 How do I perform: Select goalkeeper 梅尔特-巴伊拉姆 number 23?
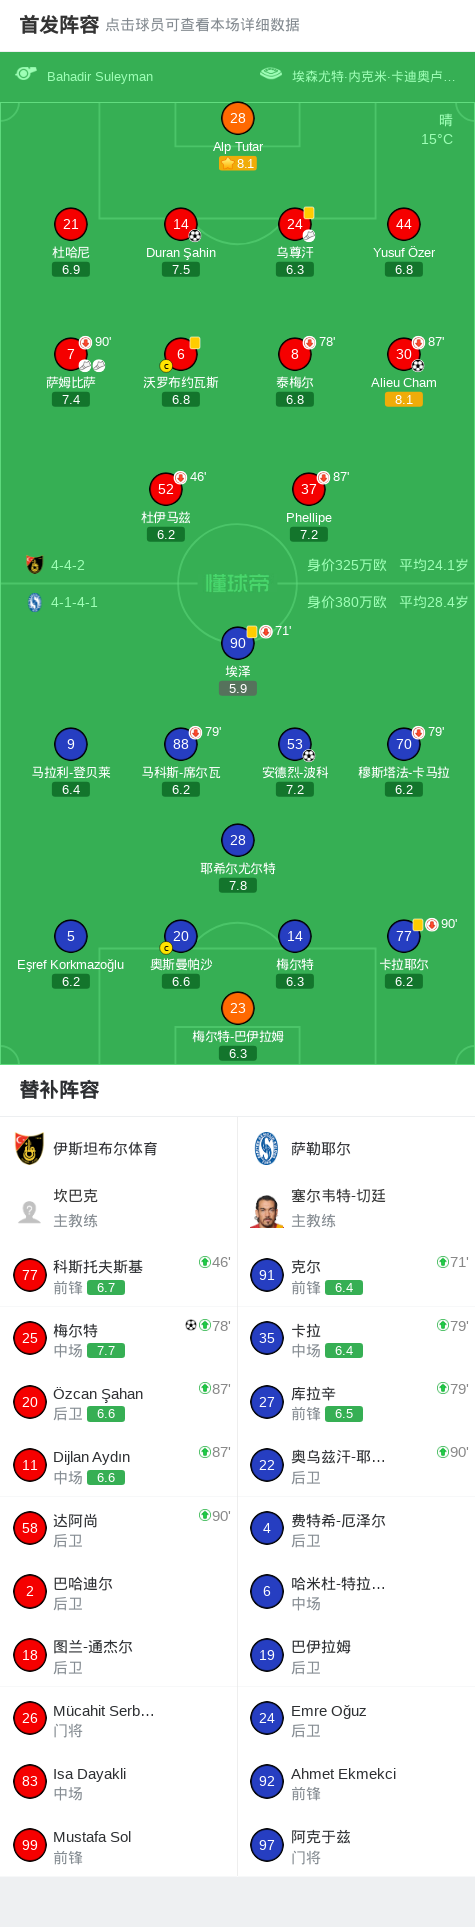click(x=237, y=1008)
